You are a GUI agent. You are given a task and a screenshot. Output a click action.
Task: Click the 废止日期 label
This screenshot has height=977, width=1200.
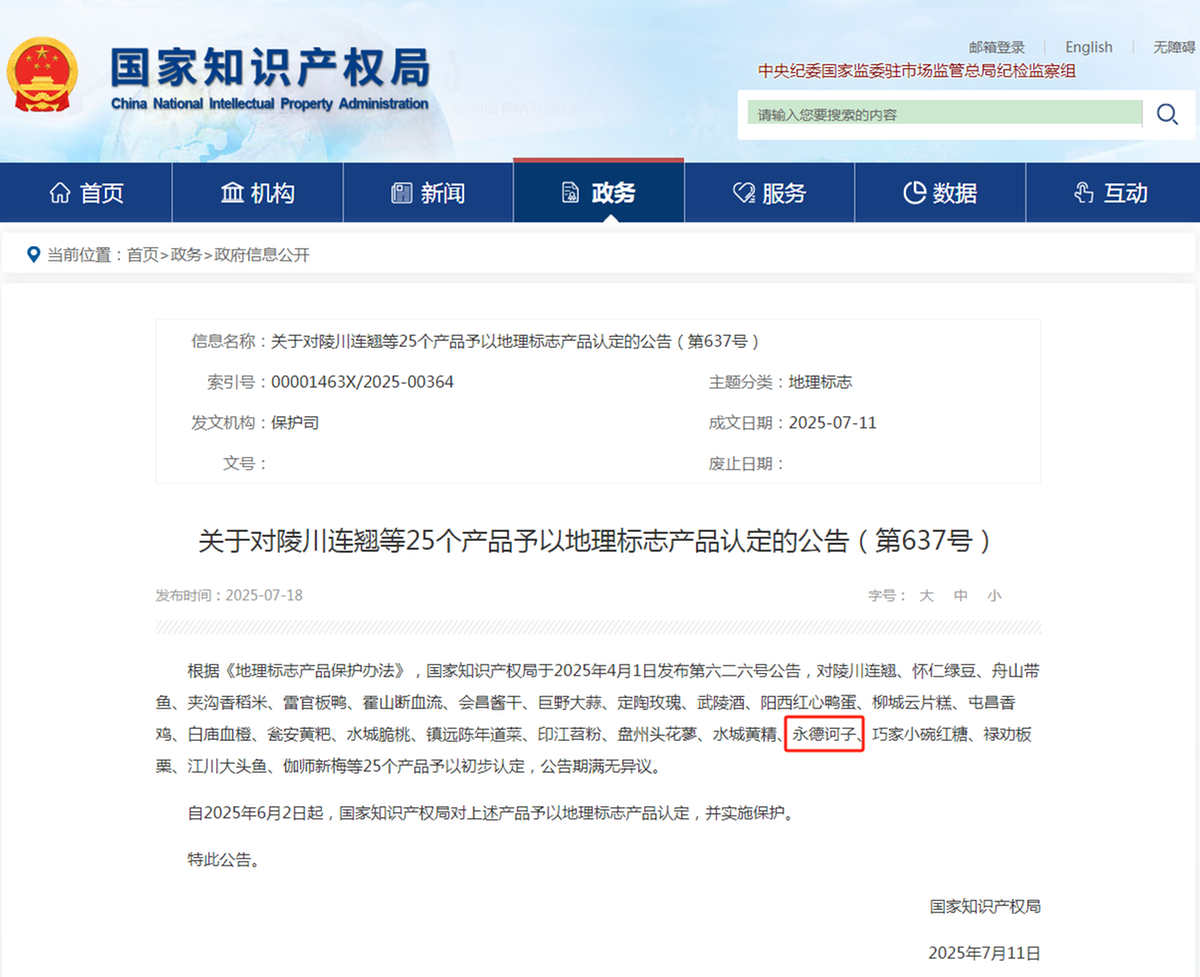748,464
